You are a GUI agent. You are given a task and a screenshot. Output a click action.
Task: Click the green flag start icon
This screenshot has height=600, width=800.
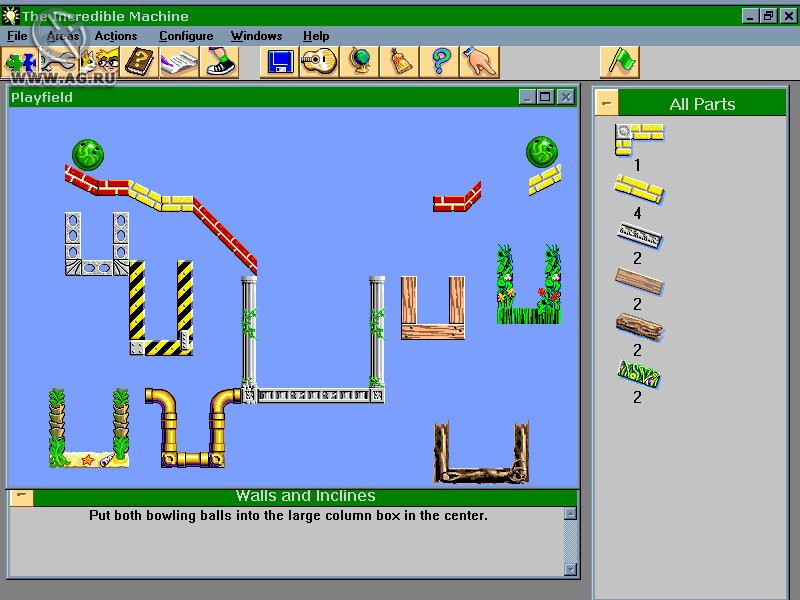pyautogui.click(x=619, y=62)
